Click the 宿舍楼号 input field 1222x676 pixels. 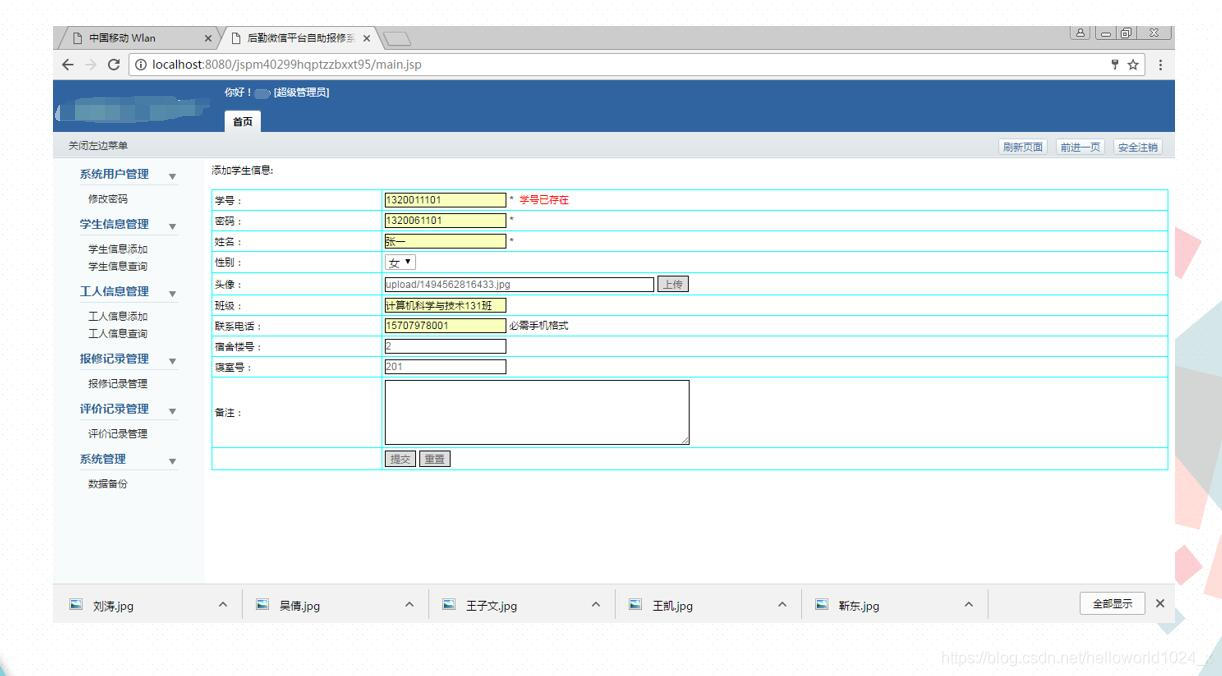445,346
